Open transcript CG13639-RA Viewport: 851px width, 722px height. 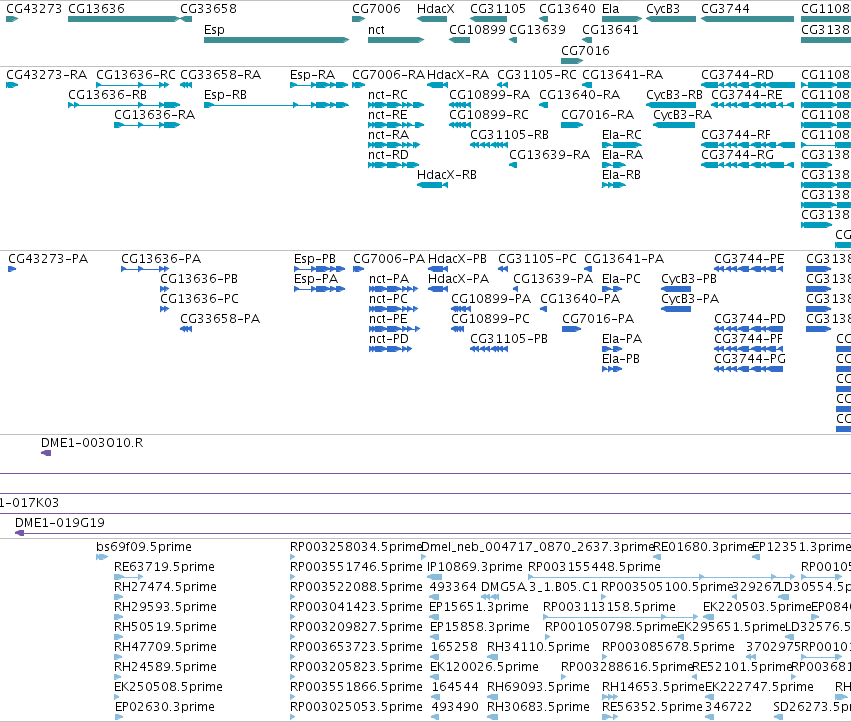click(513, 165)
